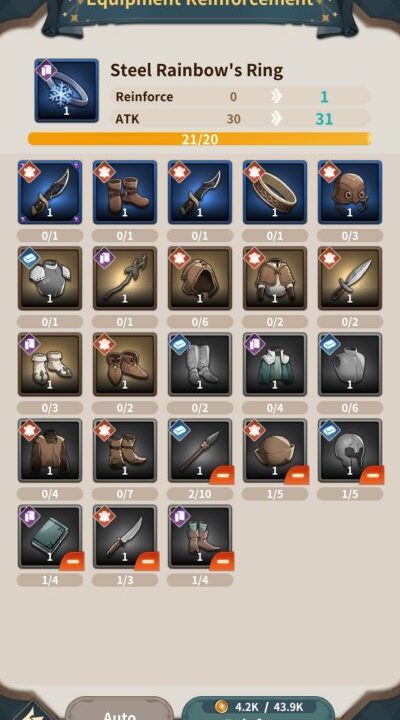
Task: Remove the green-cuffed boots with minus badge
Action: (x=222, y=561)
